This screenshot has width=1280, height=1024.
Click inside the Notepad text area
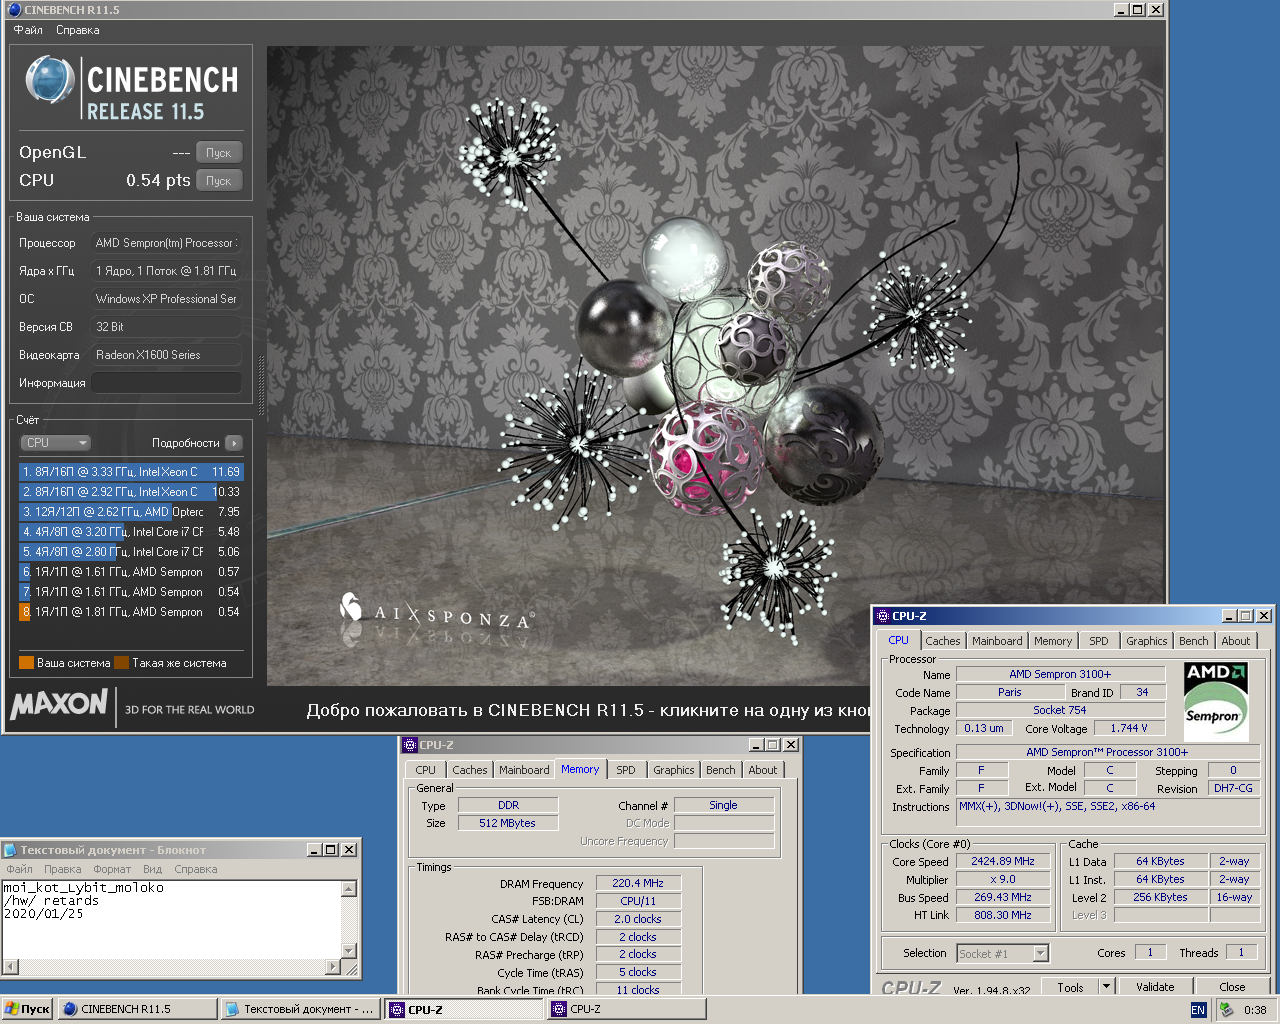pos(171,920)
